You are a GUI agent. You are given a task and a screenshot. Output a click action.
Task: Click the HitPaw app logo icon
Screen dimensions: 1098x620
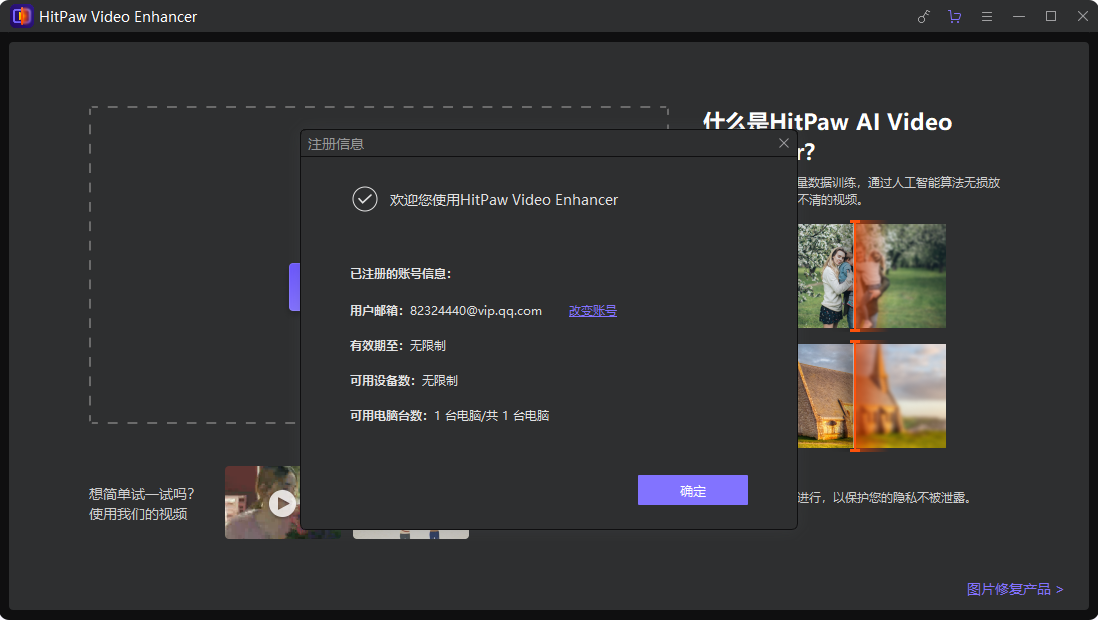point(22,16)
